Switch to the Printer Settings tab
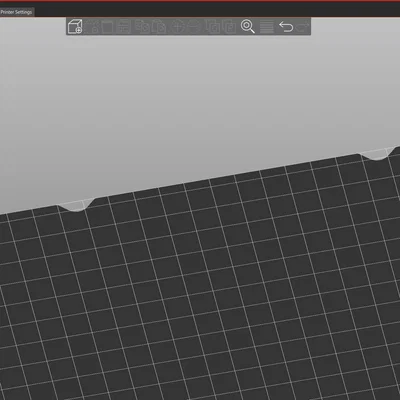The image size is (400, 400). (x=16, y=12)
